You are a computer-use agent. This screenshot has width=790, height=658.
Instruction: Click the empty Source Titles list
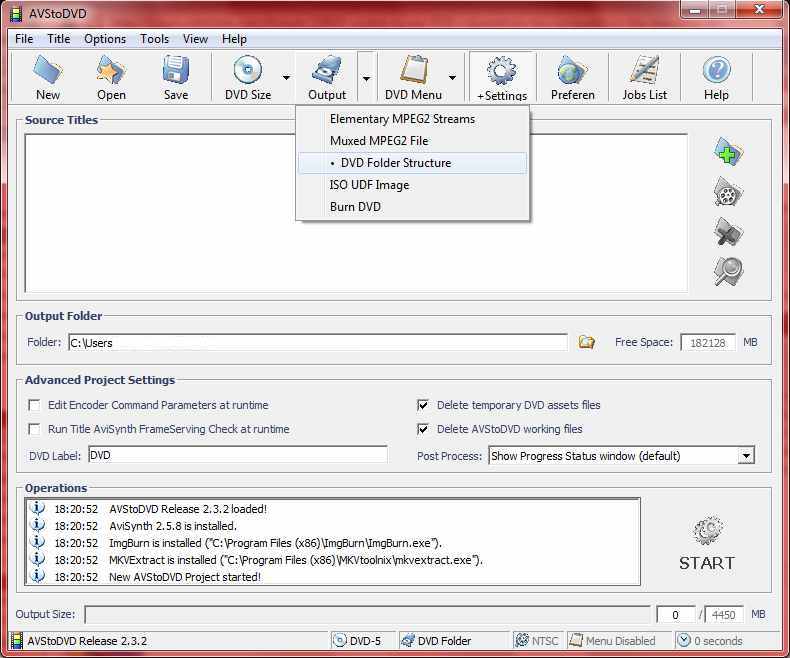point(356,213)
